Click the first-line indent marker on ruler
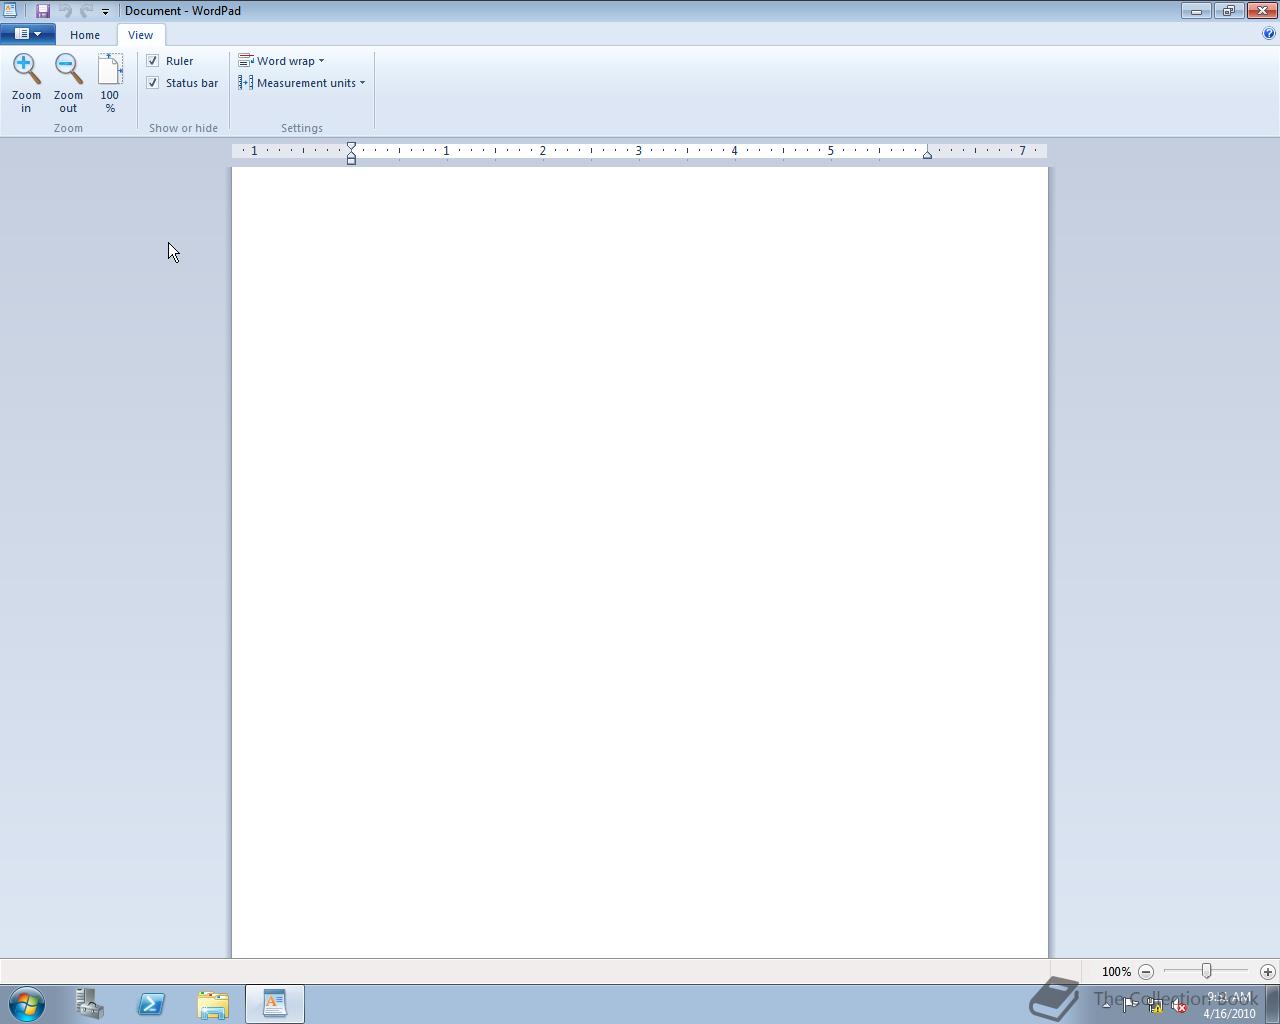 [351, 147]
